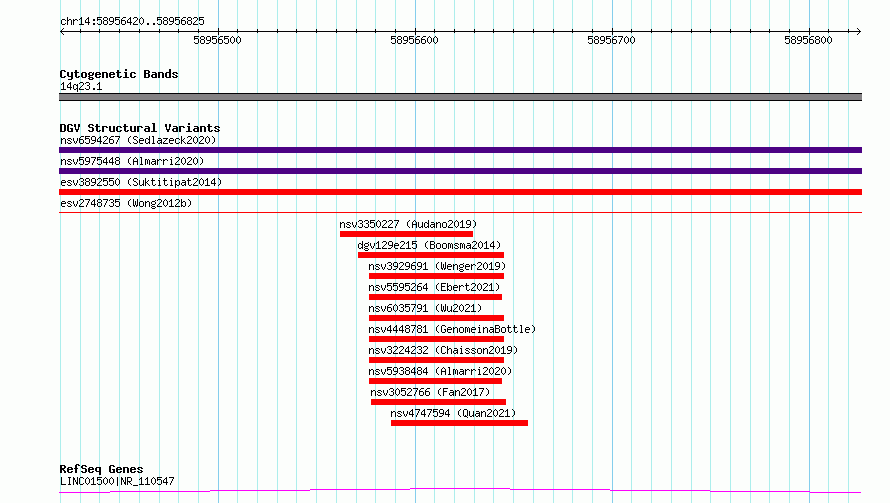This screenshot has height=503, width=890.
Task: Open nsv5975448 (Almarri2020) variant label
Action: tap(132, 161)
